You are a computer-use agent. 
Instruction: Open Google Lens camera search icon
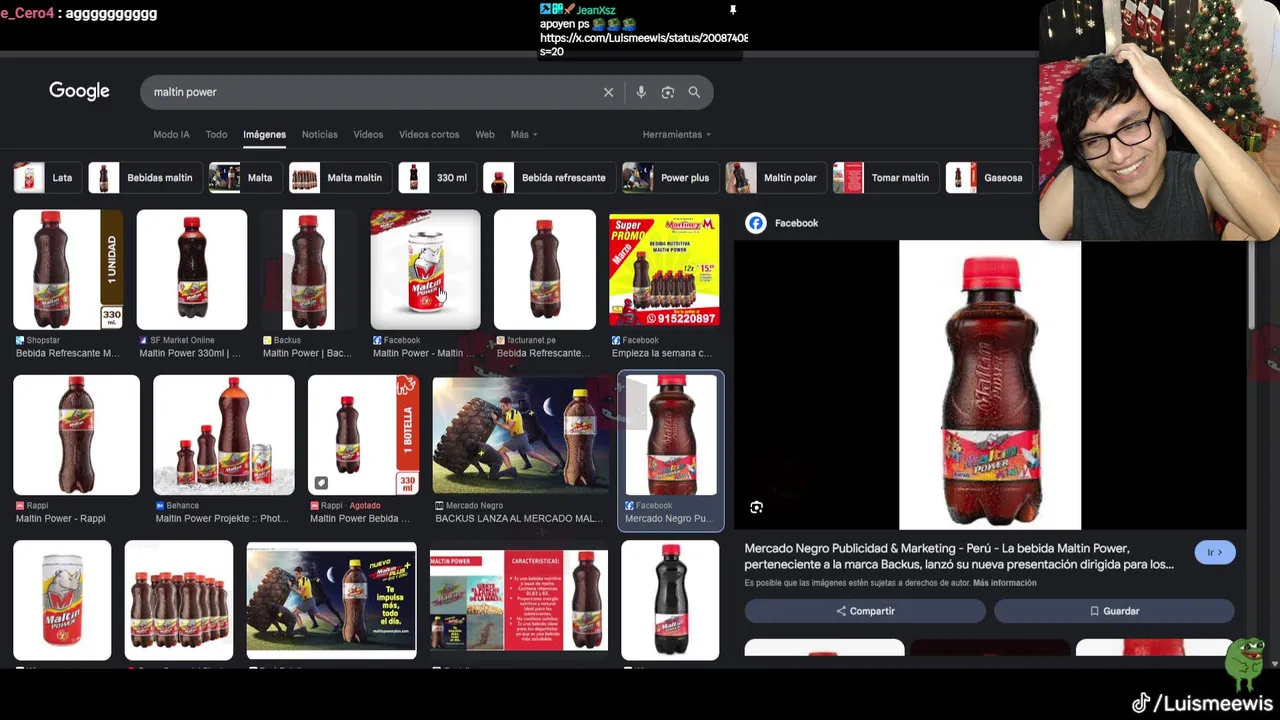pyautogui.click(x=668, y=92)
